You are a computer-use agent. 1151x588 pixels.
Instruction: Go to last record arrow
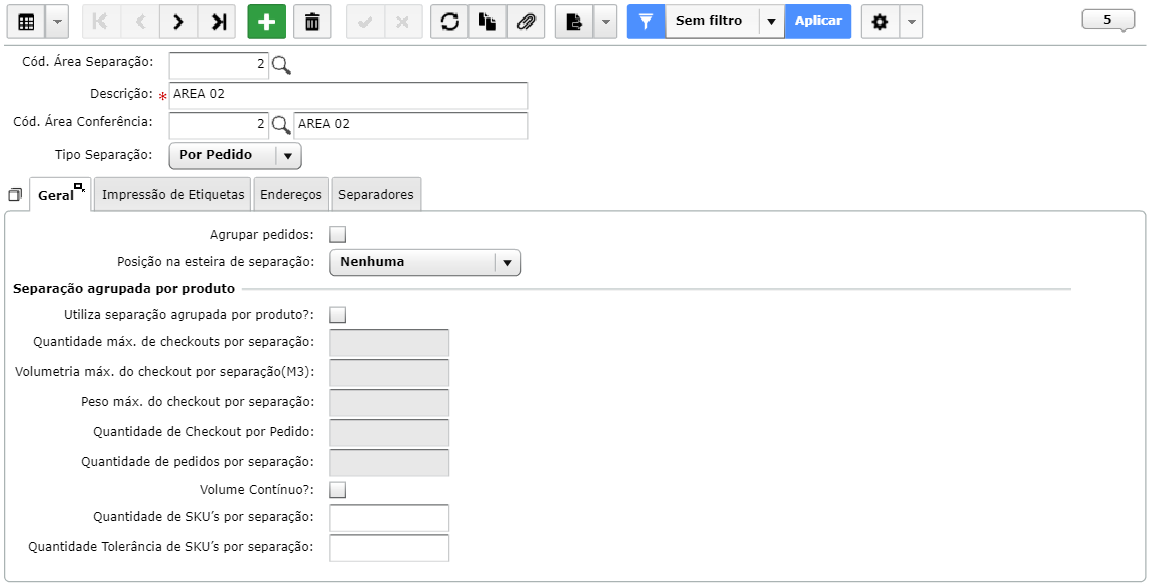pyautogui.click(x=218, y=22)
